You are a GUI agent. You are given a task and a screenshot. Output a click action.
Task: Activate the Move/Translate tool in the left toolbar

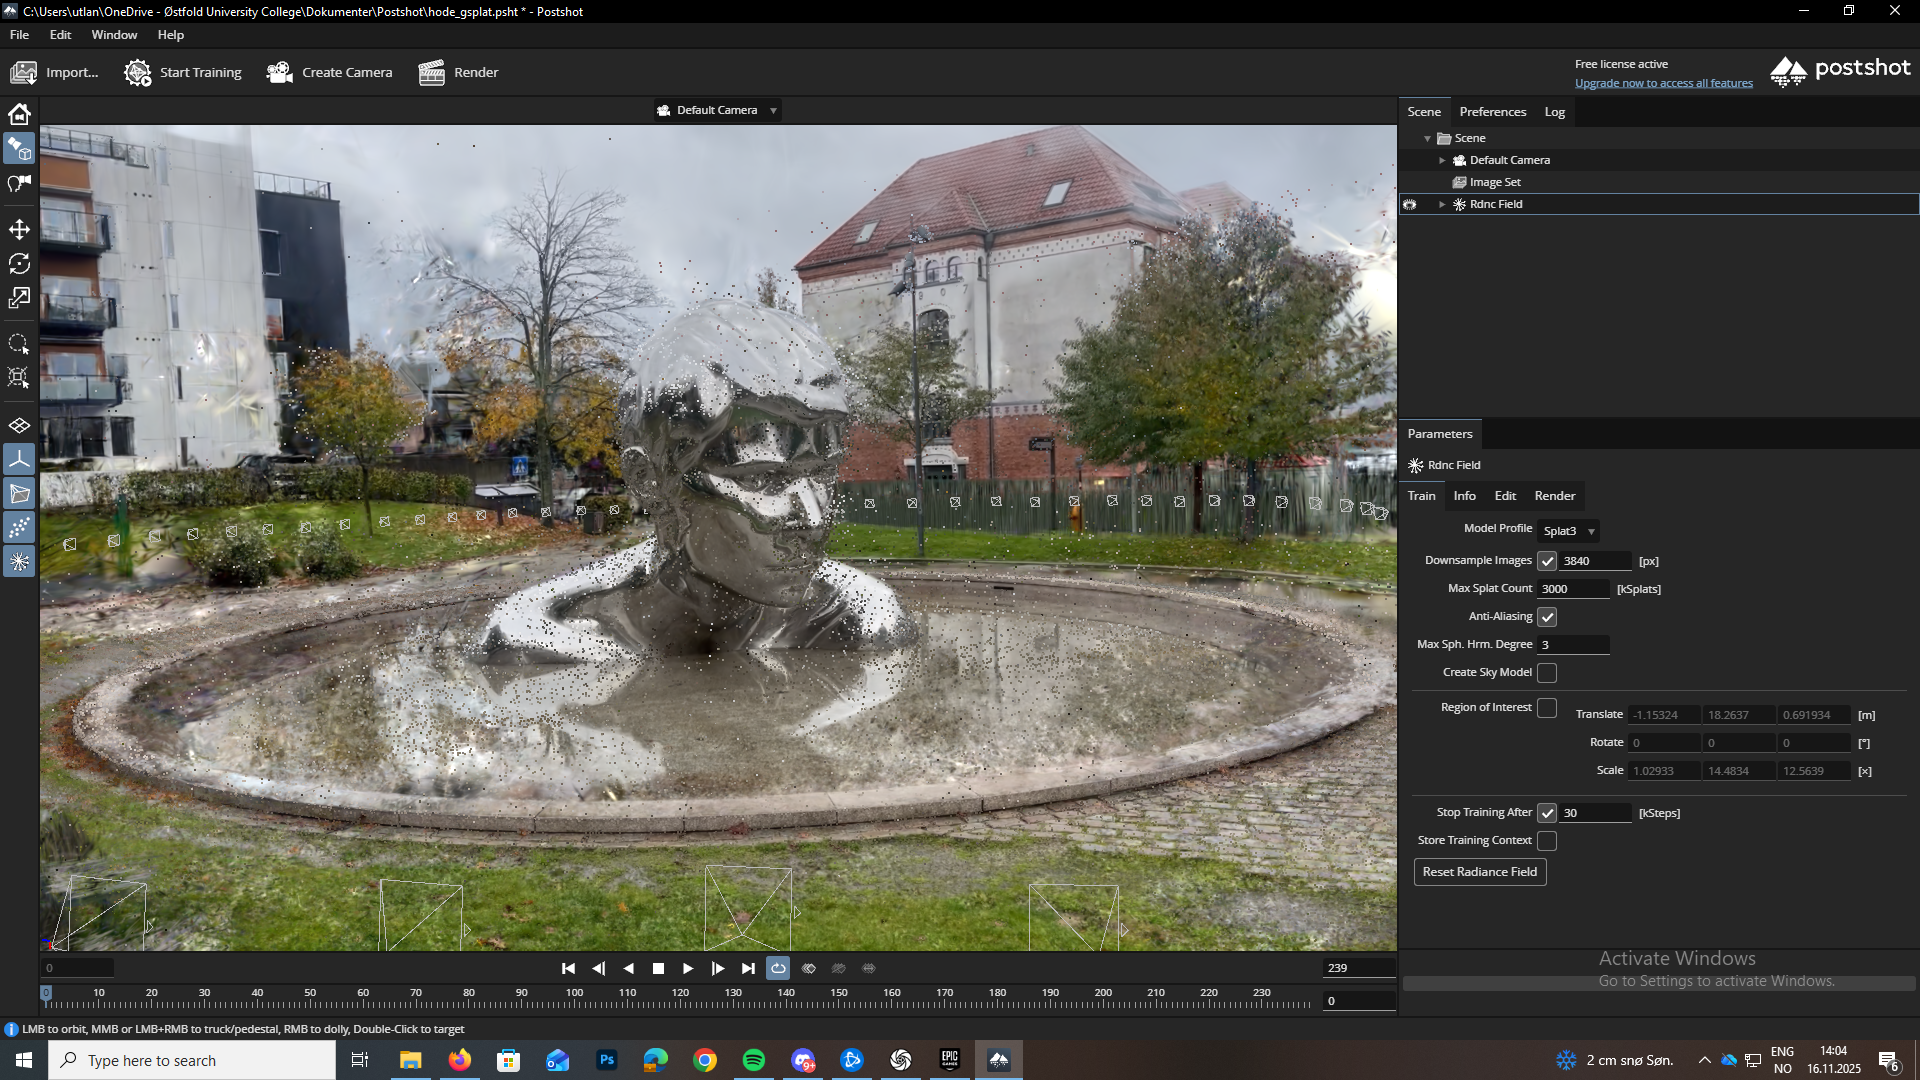point(18,229)
